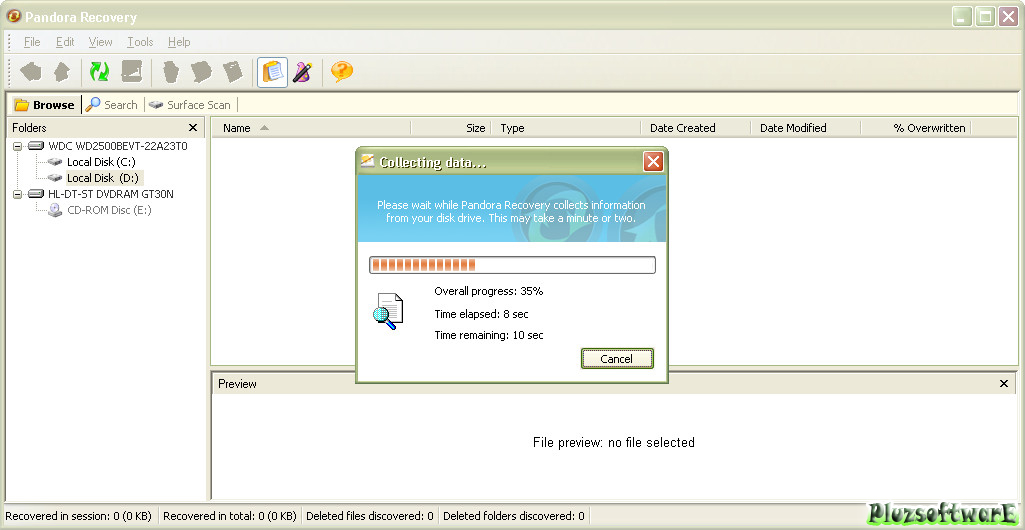
Task: Select Local Disk (C:) in folder tree
Action: pos(101,162)
